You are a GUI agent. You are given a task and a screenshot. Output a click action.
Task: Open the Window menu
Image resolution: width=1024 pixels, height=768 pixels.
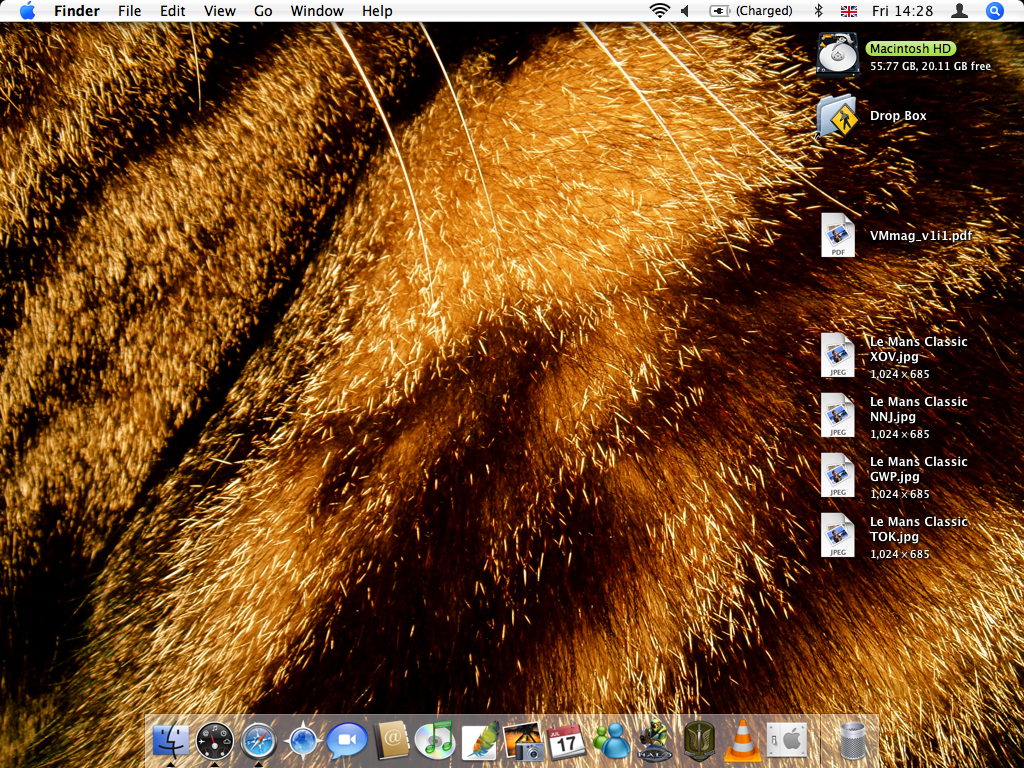[317, 11]
